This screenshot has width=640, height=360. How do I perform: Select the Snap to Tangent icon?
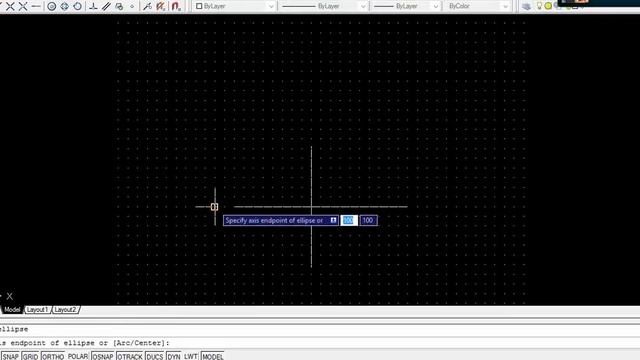click(x=78, y=6)
